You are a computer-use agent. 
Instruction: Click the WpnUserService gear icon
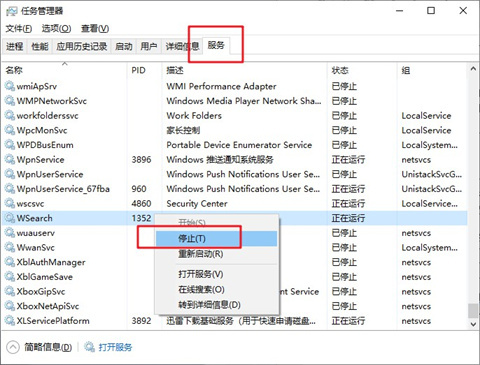tap(10, 174)
